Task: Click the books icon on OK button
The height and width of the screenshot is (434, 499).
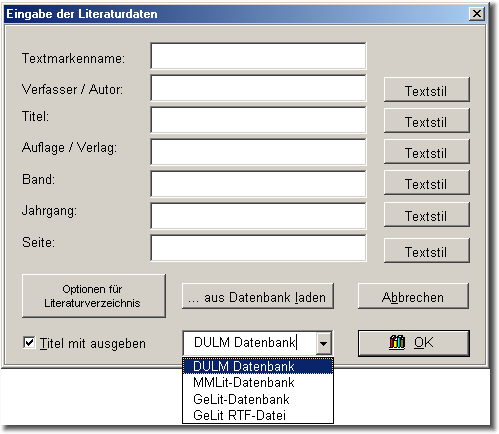Action: [397, 342]
